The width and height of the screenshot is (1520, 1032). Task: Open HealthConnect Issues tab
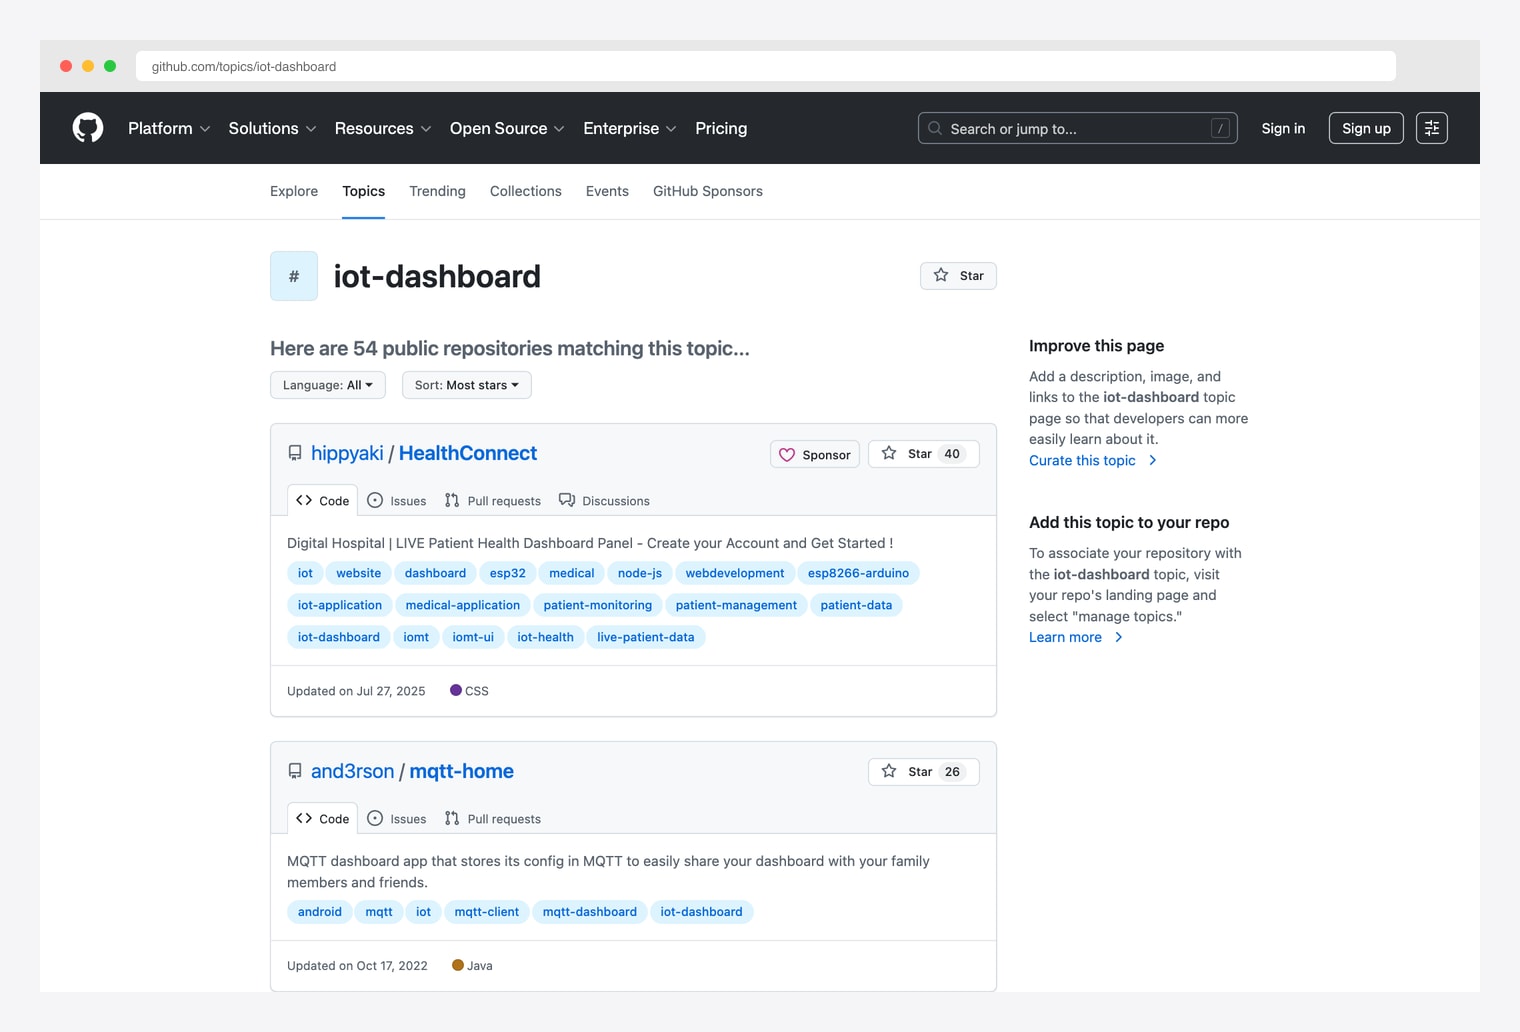pyautogui.click(x=397, y=500)
